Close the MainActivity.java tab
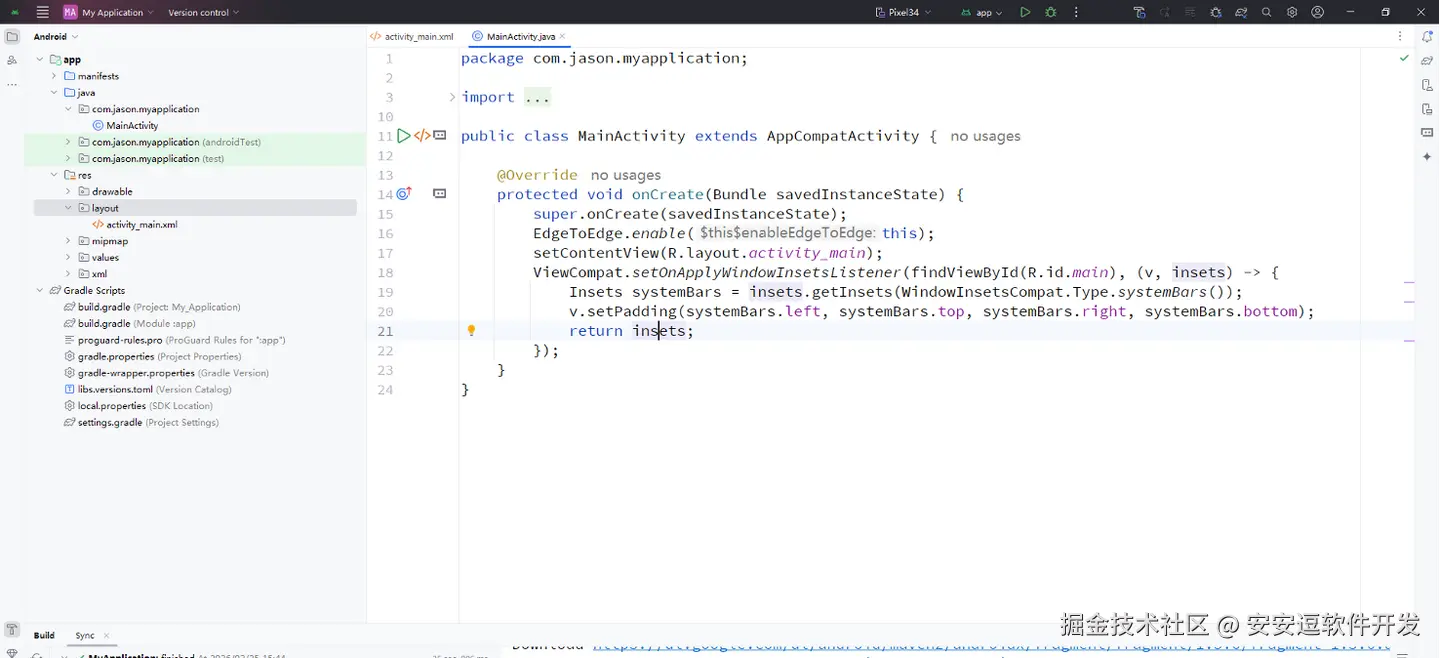This screenshot has height=658, width=1440. click(x=562, y=36)
